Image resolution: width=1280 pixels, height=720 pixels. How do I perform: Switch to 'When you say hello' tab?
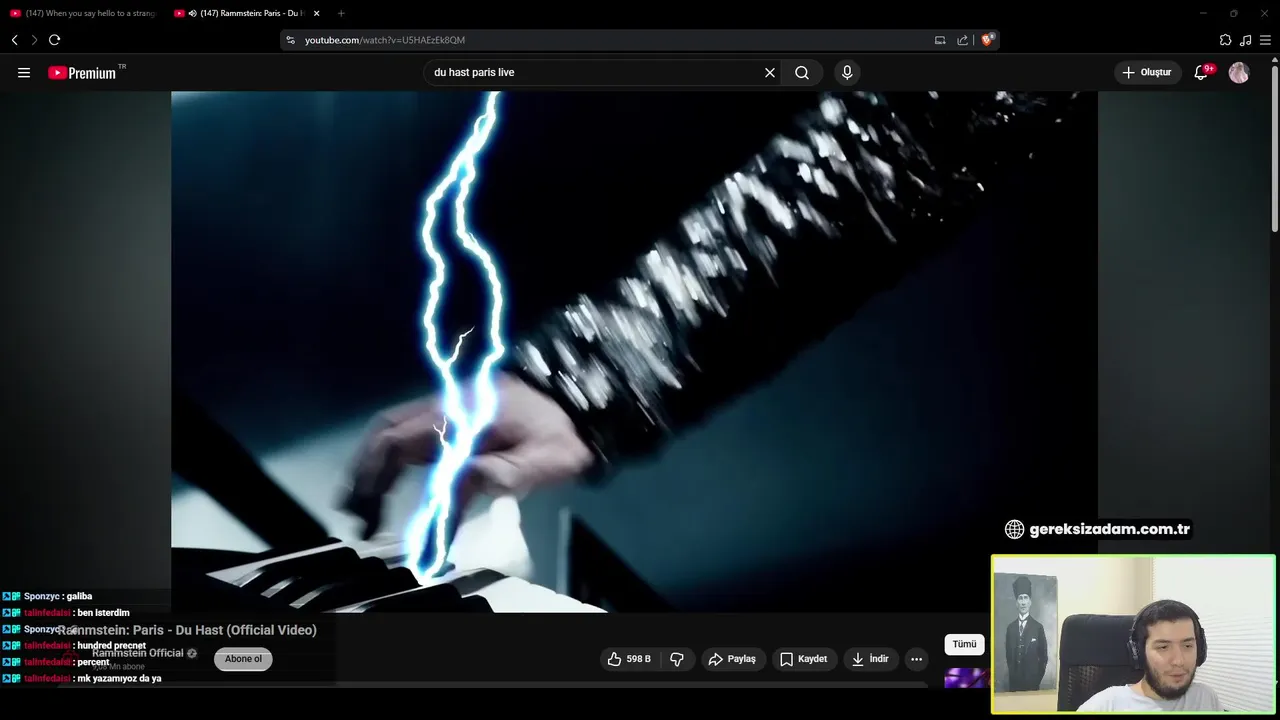tap(83, 13)
